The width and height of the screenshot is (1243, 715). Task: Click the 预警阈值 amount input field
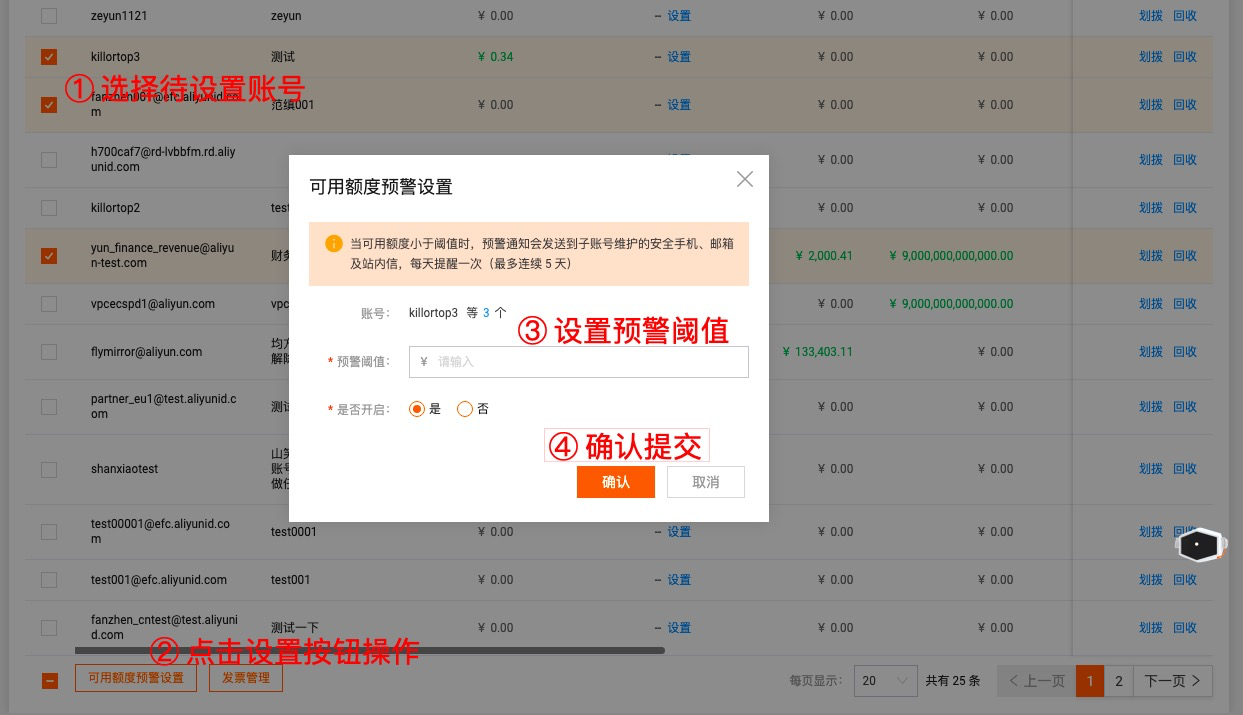(578, 362)
